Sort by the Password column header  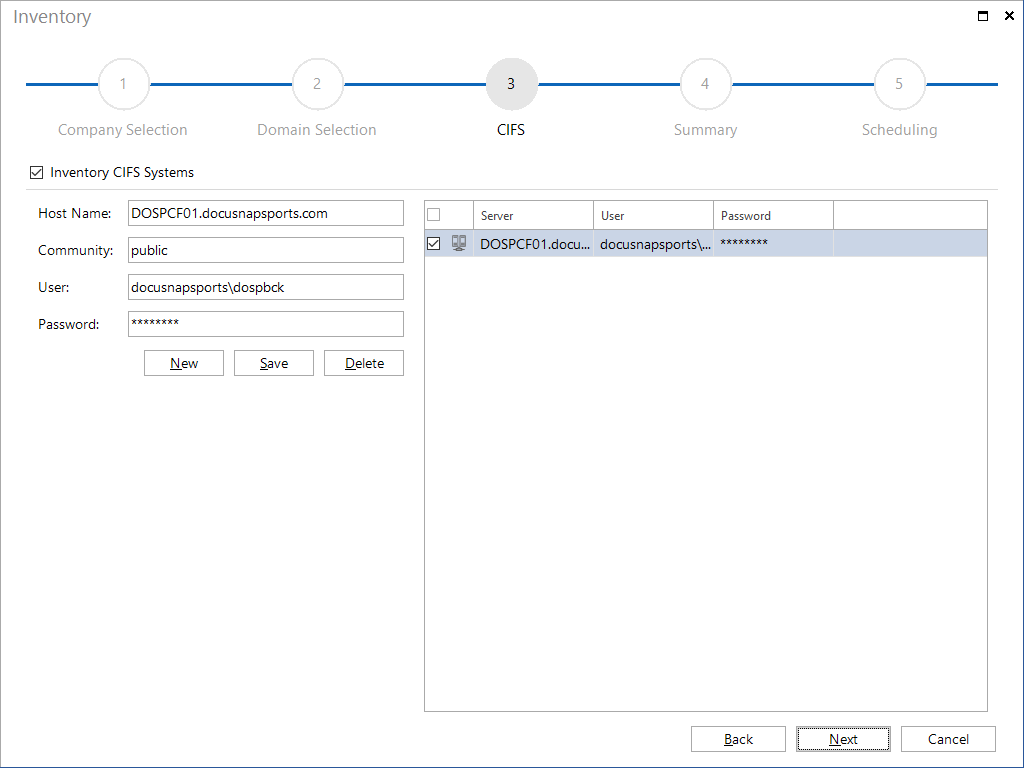click(773, 216)
